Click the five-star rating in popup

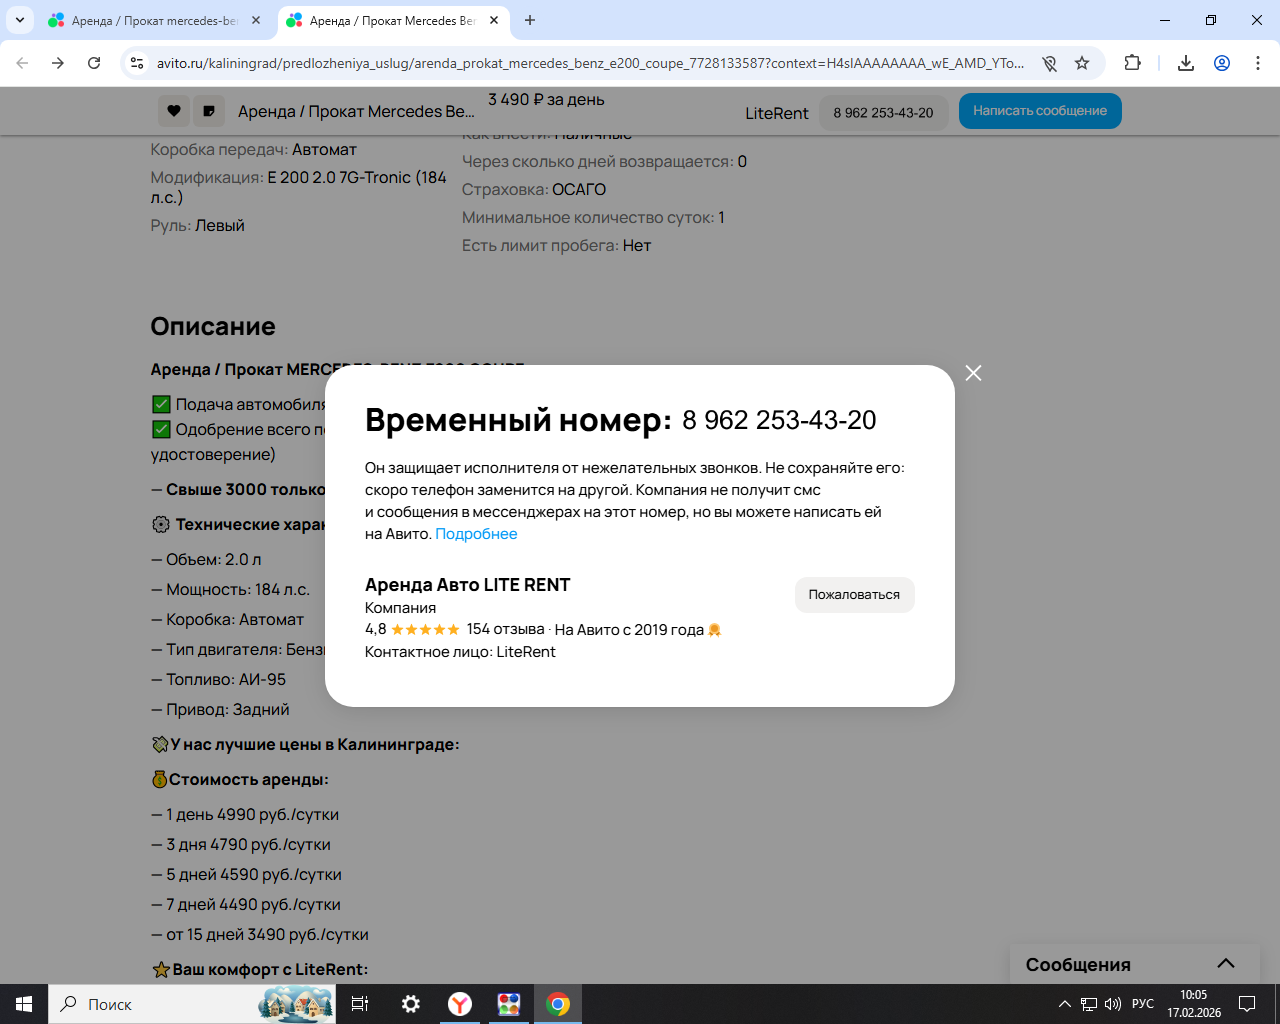coord(425,630)
